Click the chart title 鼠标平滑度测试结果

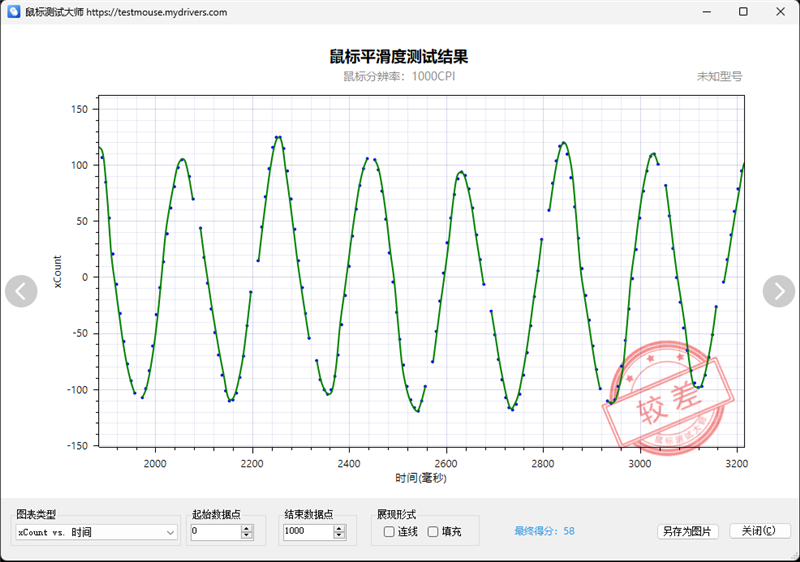398,56
